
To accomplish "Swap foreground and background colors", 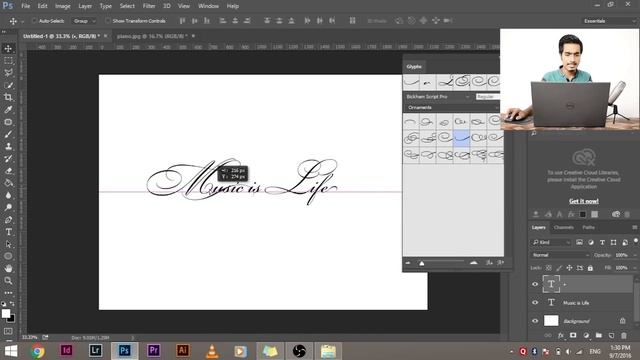I will click(x=12, y=304).
